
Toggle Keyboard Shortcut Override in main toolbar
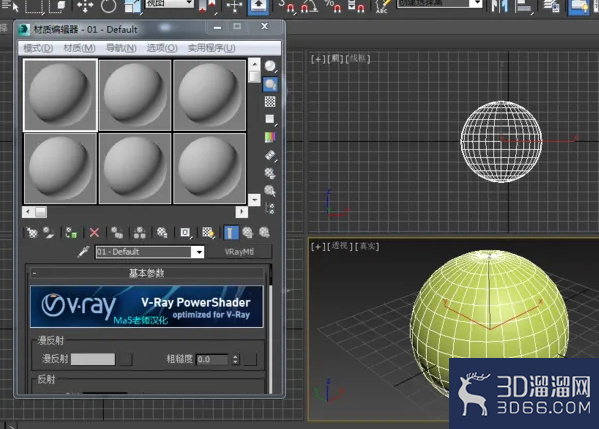[259, 6]
